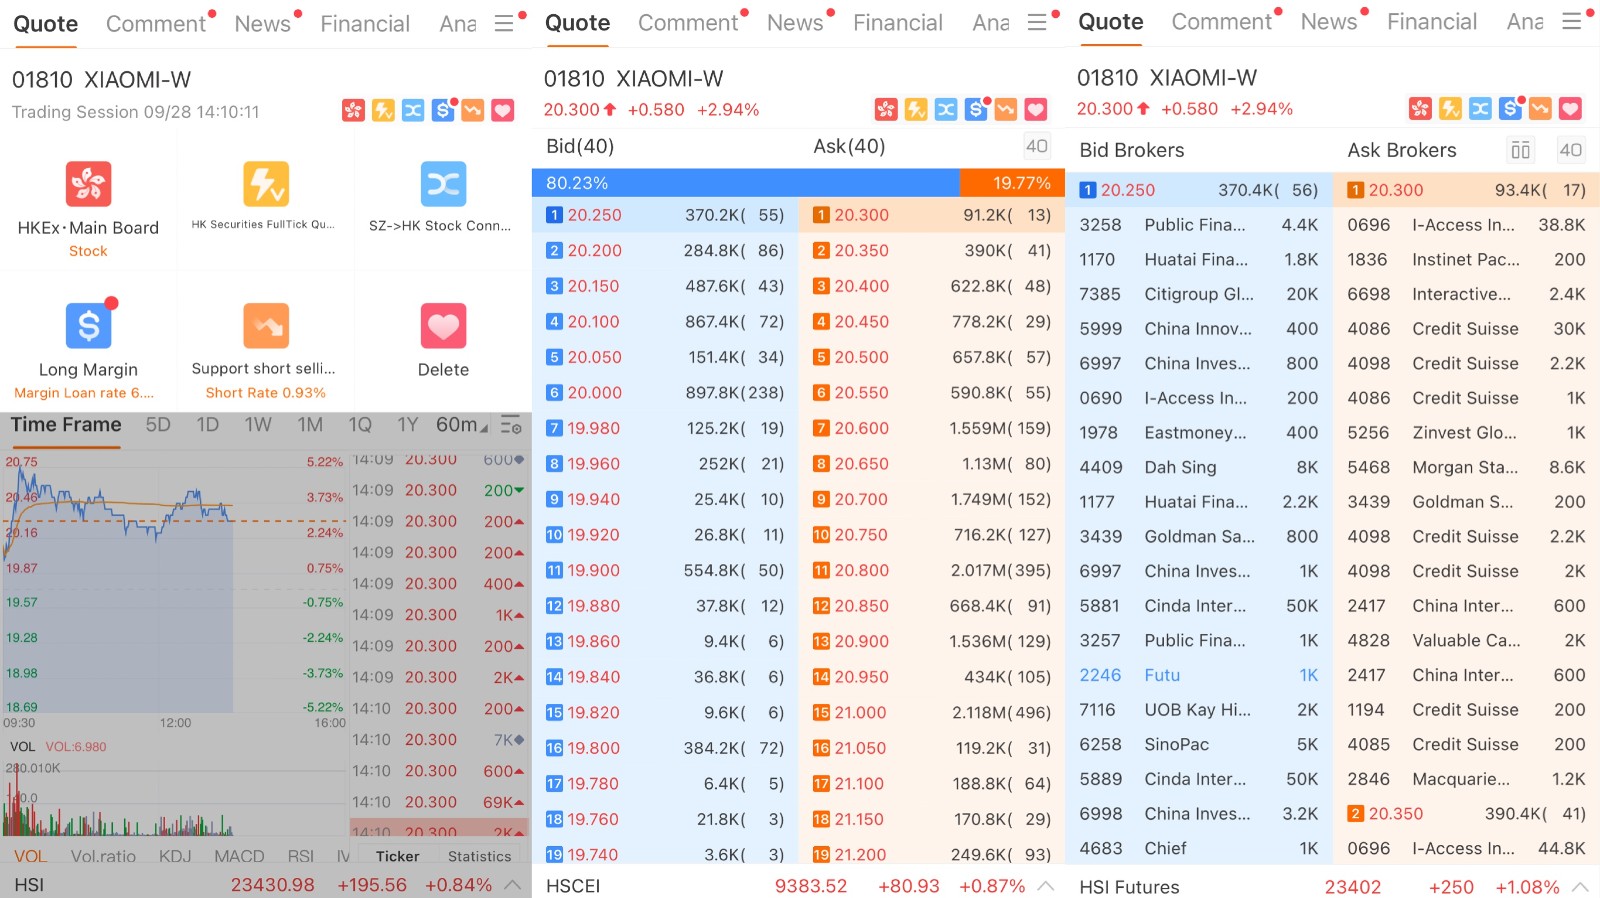The height and width of the screenshot is (898, 1600).
Task: Tap small short-sell icon in Trading Session row
Action: (x=473, y=110)
